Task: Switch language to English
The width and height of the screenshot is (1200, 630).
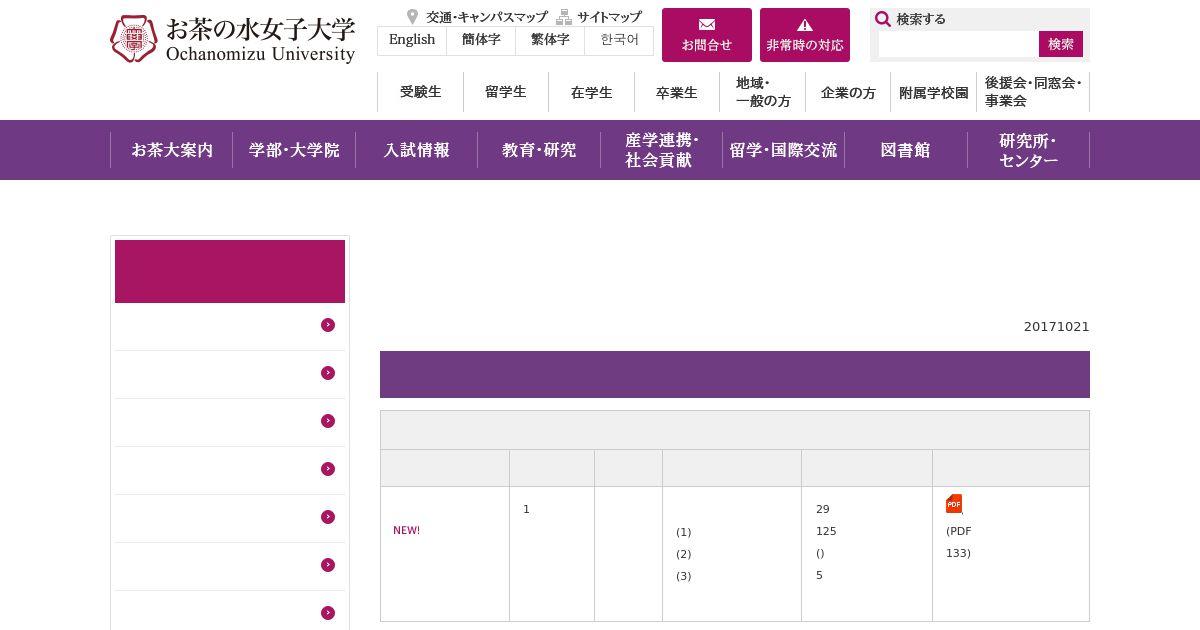Action: [x=412, y=40]
